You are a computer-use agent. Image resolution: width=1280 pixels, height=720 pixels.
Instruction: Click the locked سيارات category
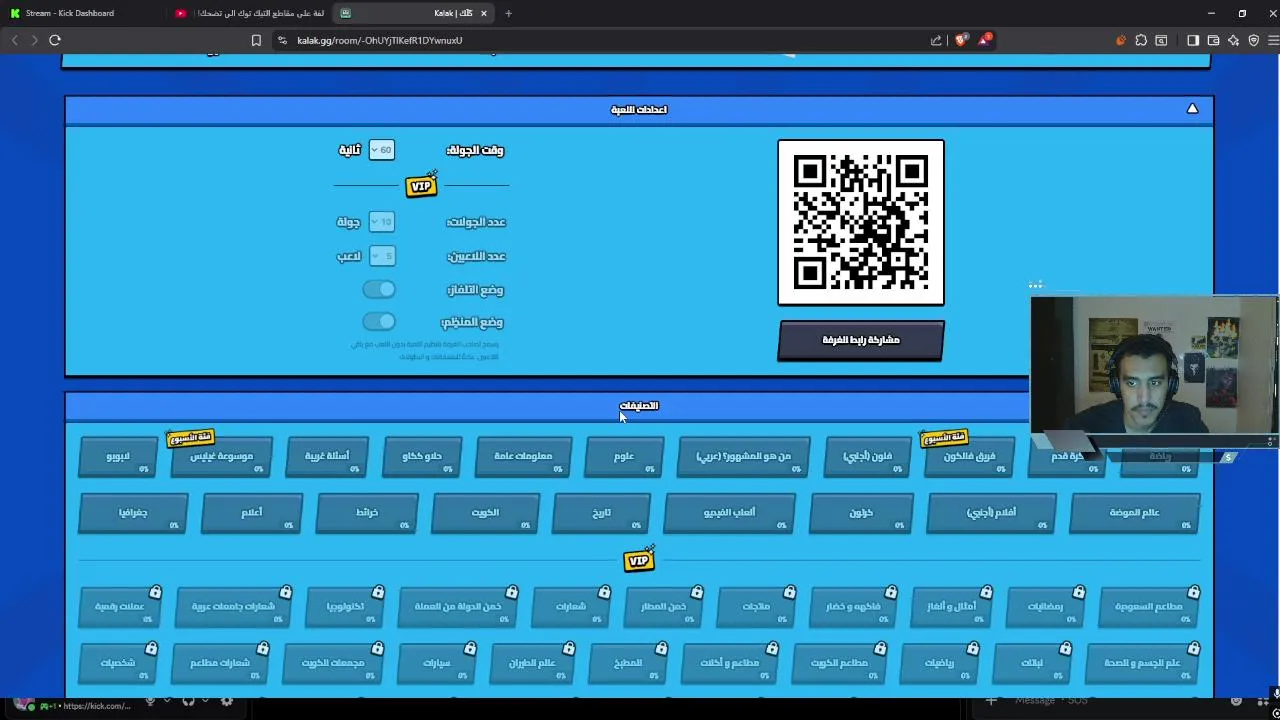(437, 663)
